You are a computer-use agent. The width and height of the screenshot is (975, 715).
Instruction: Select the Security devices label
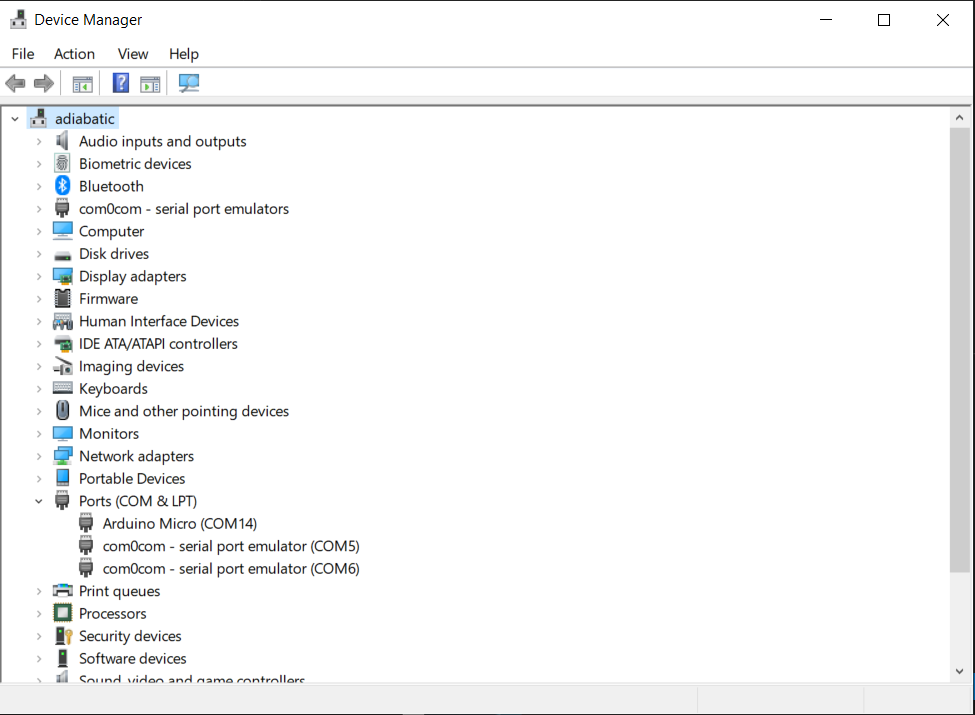pyautogui.click(x=130, y=636)
